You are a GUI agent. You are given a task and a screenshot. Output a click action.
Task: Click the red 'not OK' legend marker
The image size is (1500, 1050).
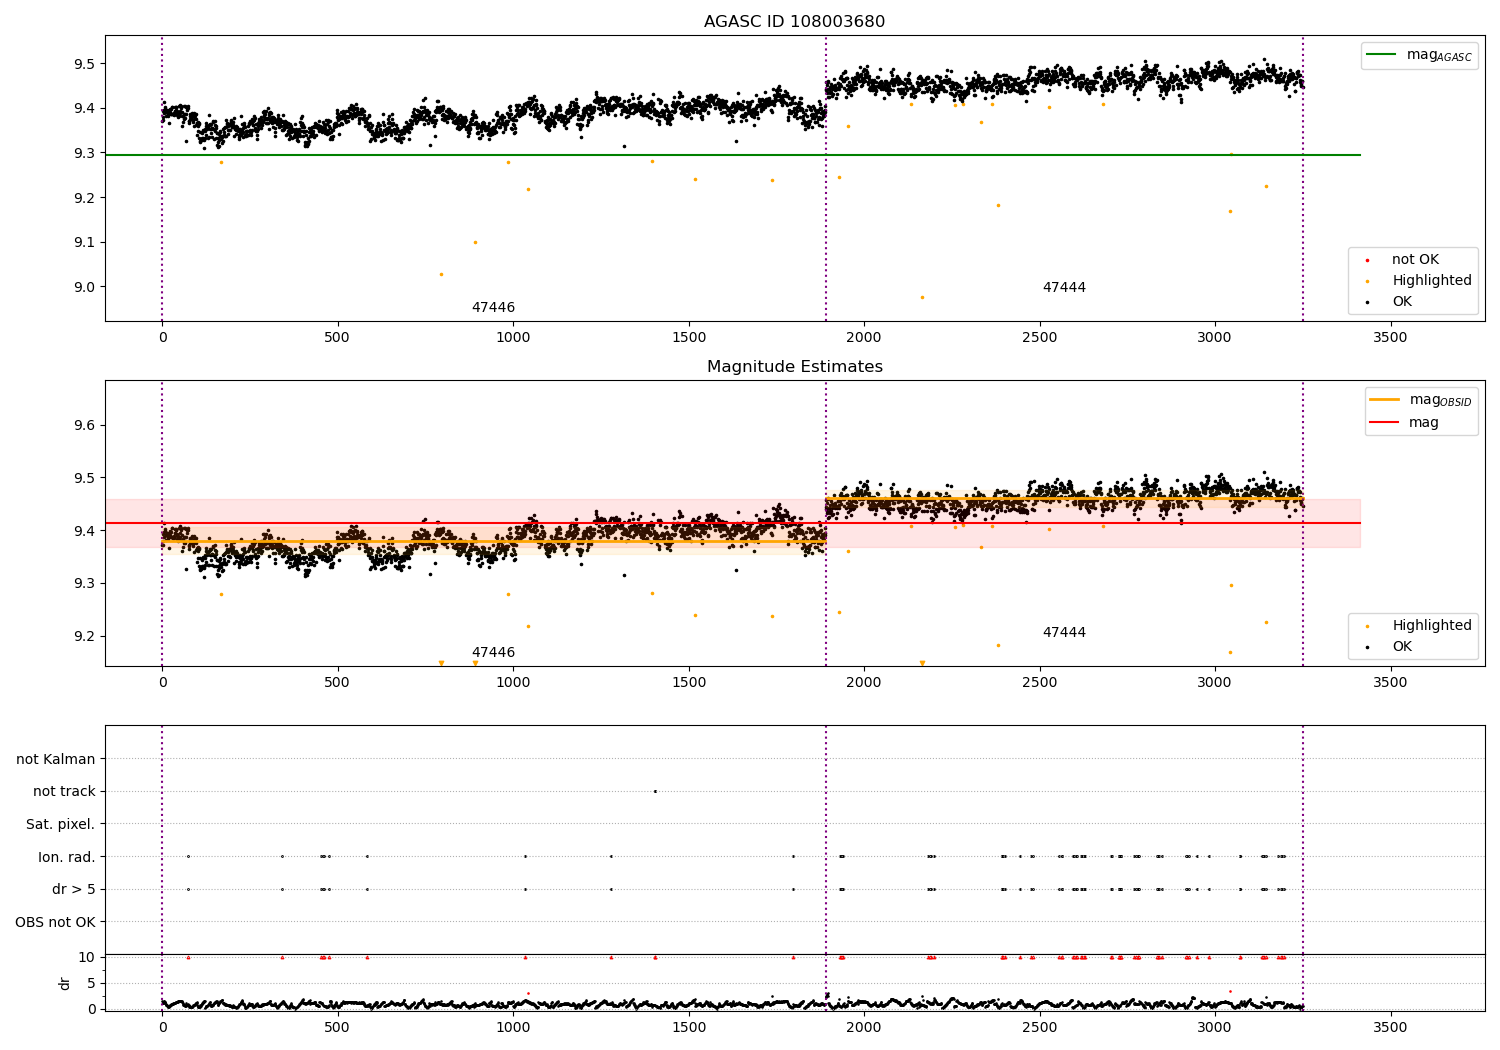click(x=1367, y=261)
